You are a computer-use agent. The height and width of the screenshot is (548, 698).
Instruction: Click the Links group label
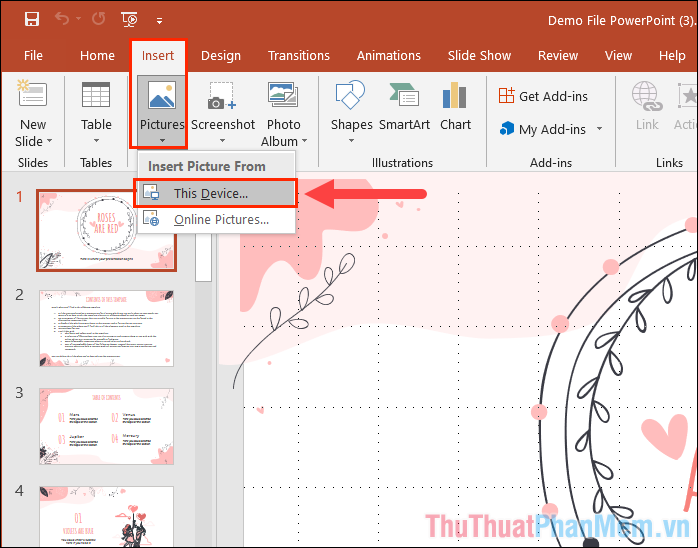pos(669,163)
